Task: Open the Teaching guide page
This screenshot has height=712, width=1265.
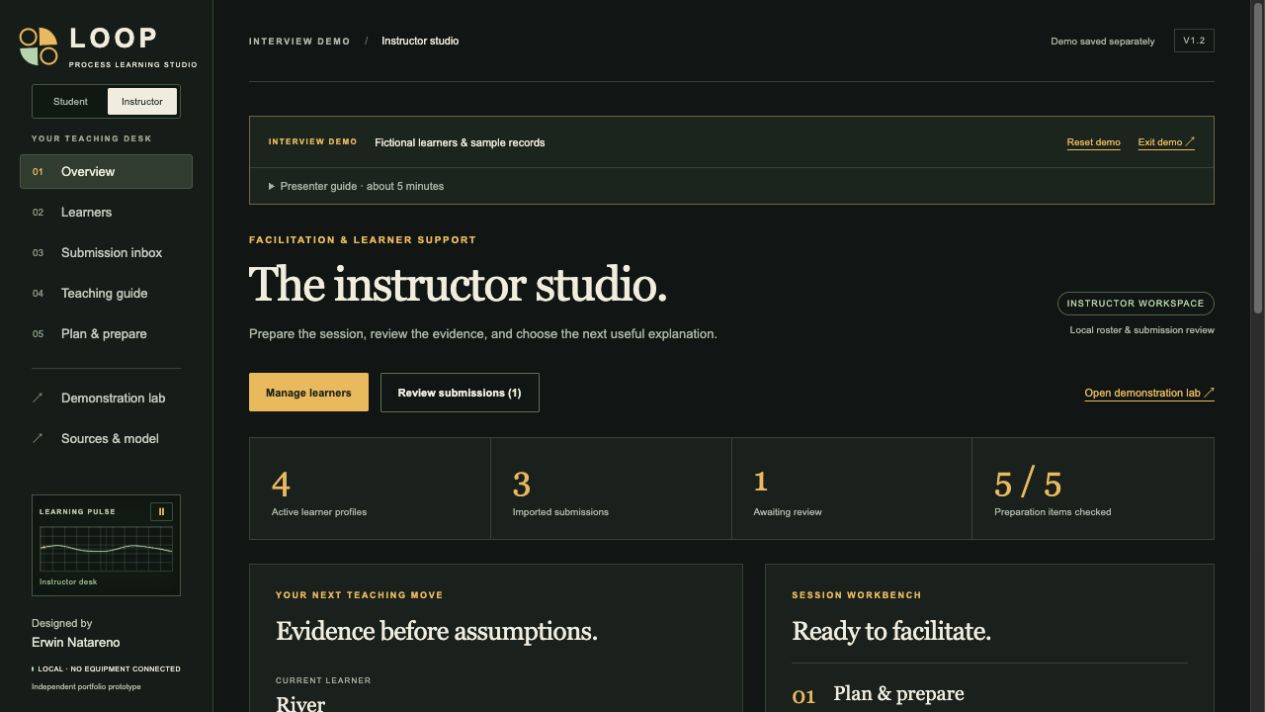Action: point(106,293)
